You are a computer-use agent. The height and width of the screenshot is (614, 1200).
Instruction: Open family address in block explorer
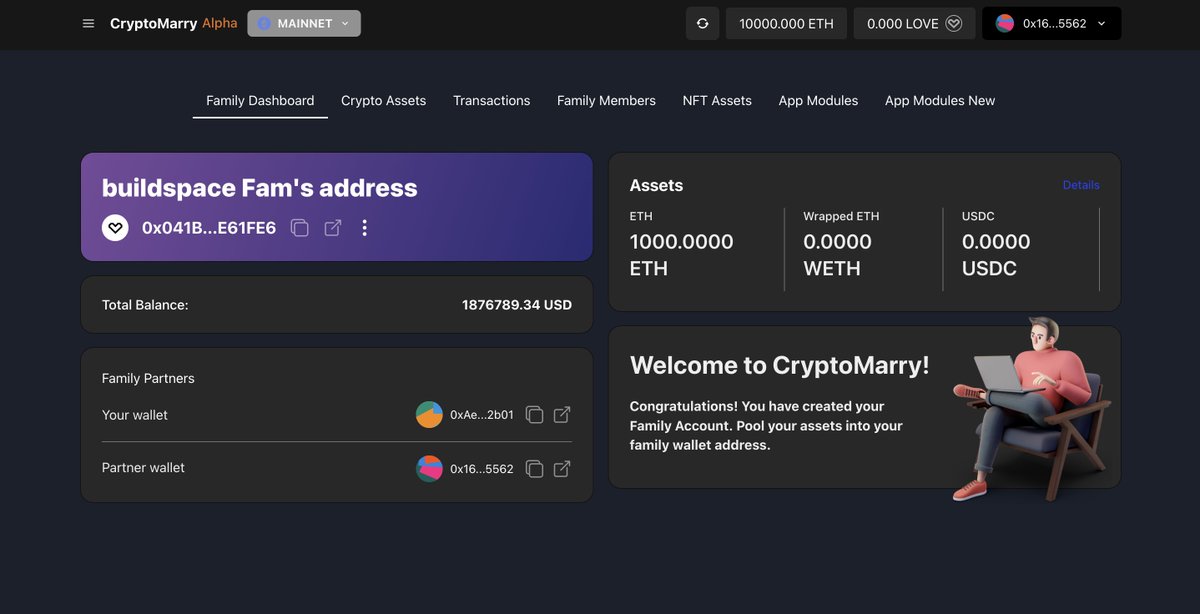point(333,228)
